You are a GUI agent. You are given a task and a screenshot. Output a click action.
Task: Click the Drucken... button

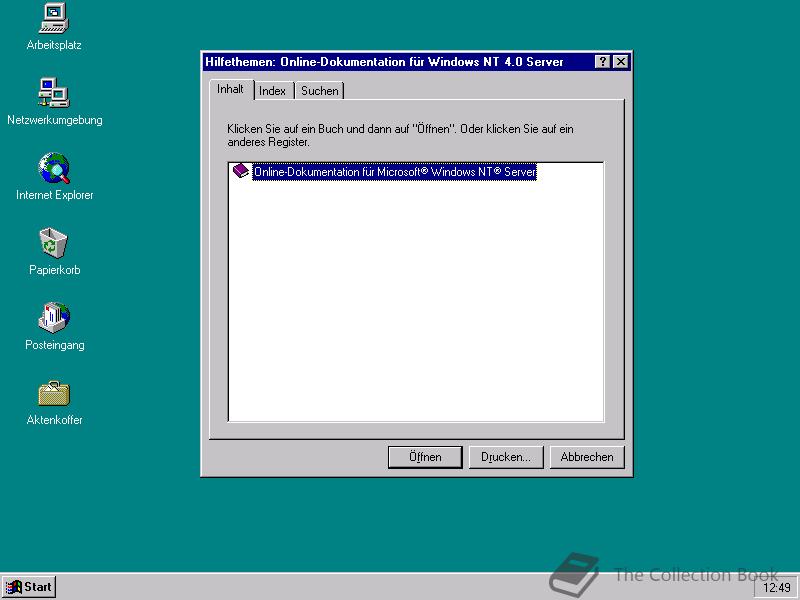506,457
